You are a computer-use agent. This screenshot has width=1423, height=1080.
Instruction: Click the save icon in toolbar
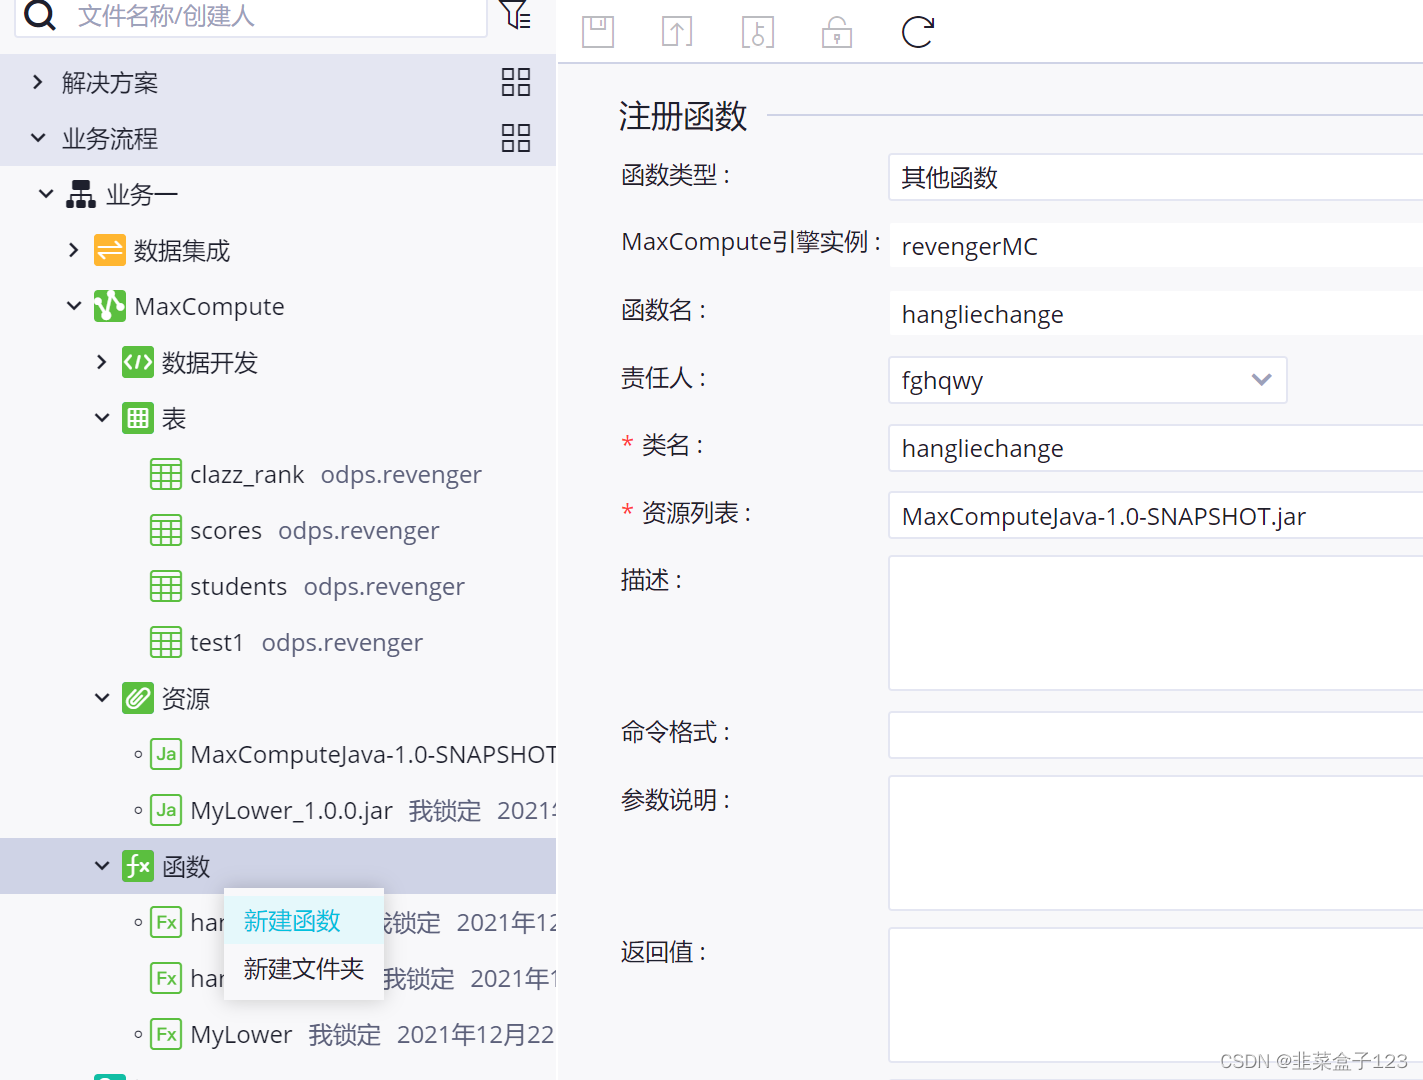pos(598,32)
